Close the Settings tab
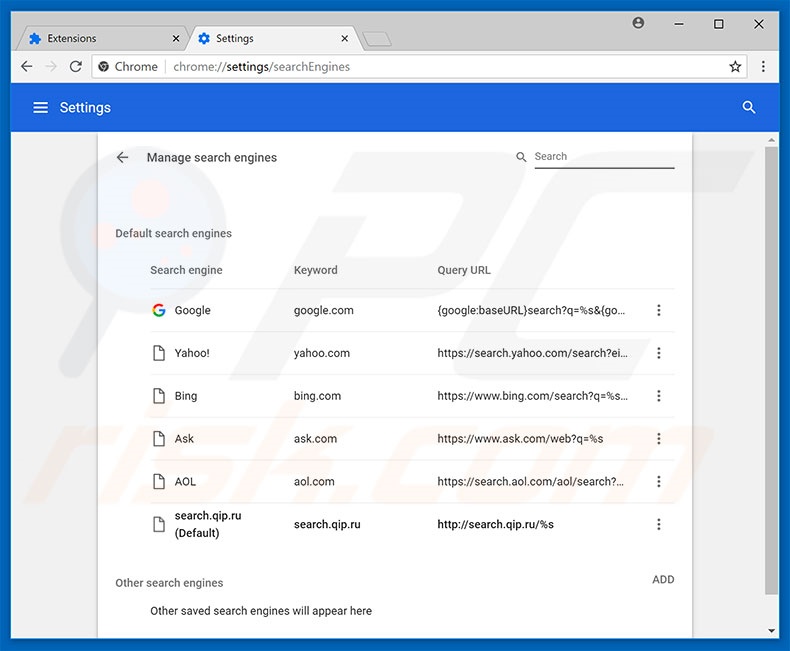Image resolution: width=790 pixels, height=651 pixels. pos(345,38)
